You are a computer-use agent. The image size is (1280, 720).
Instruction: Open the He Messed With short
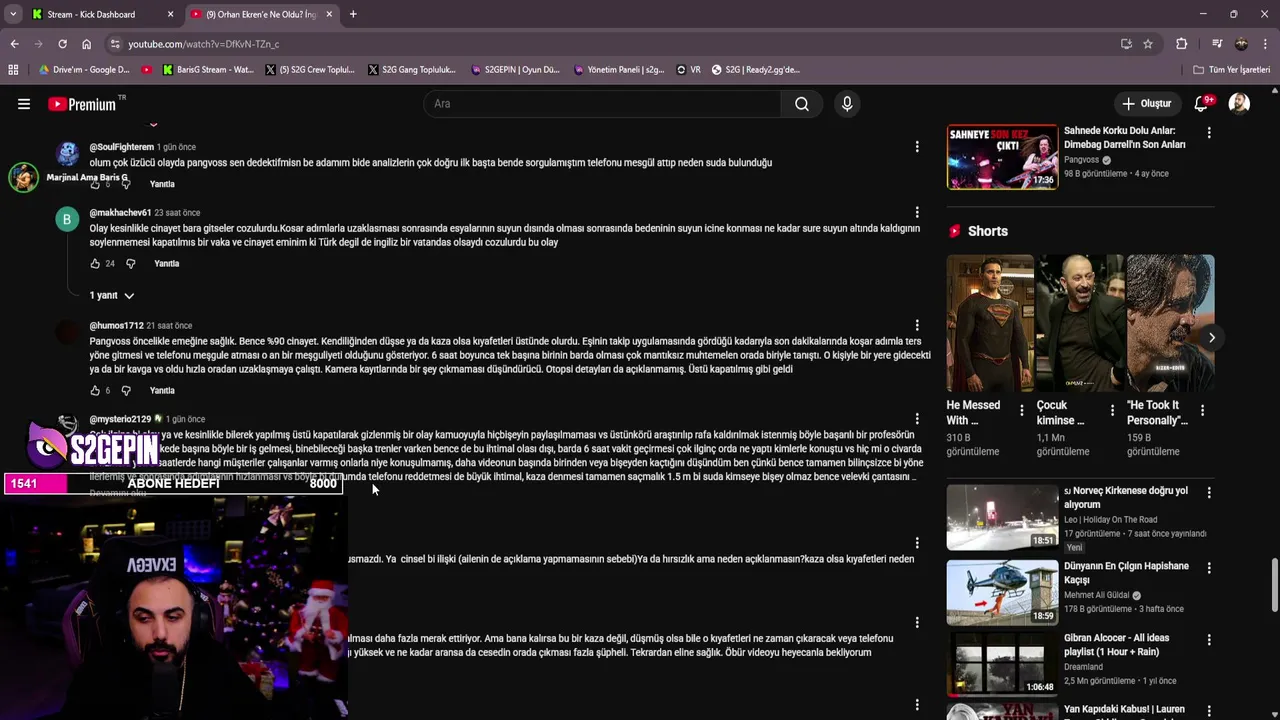click(x=990, y=323)
